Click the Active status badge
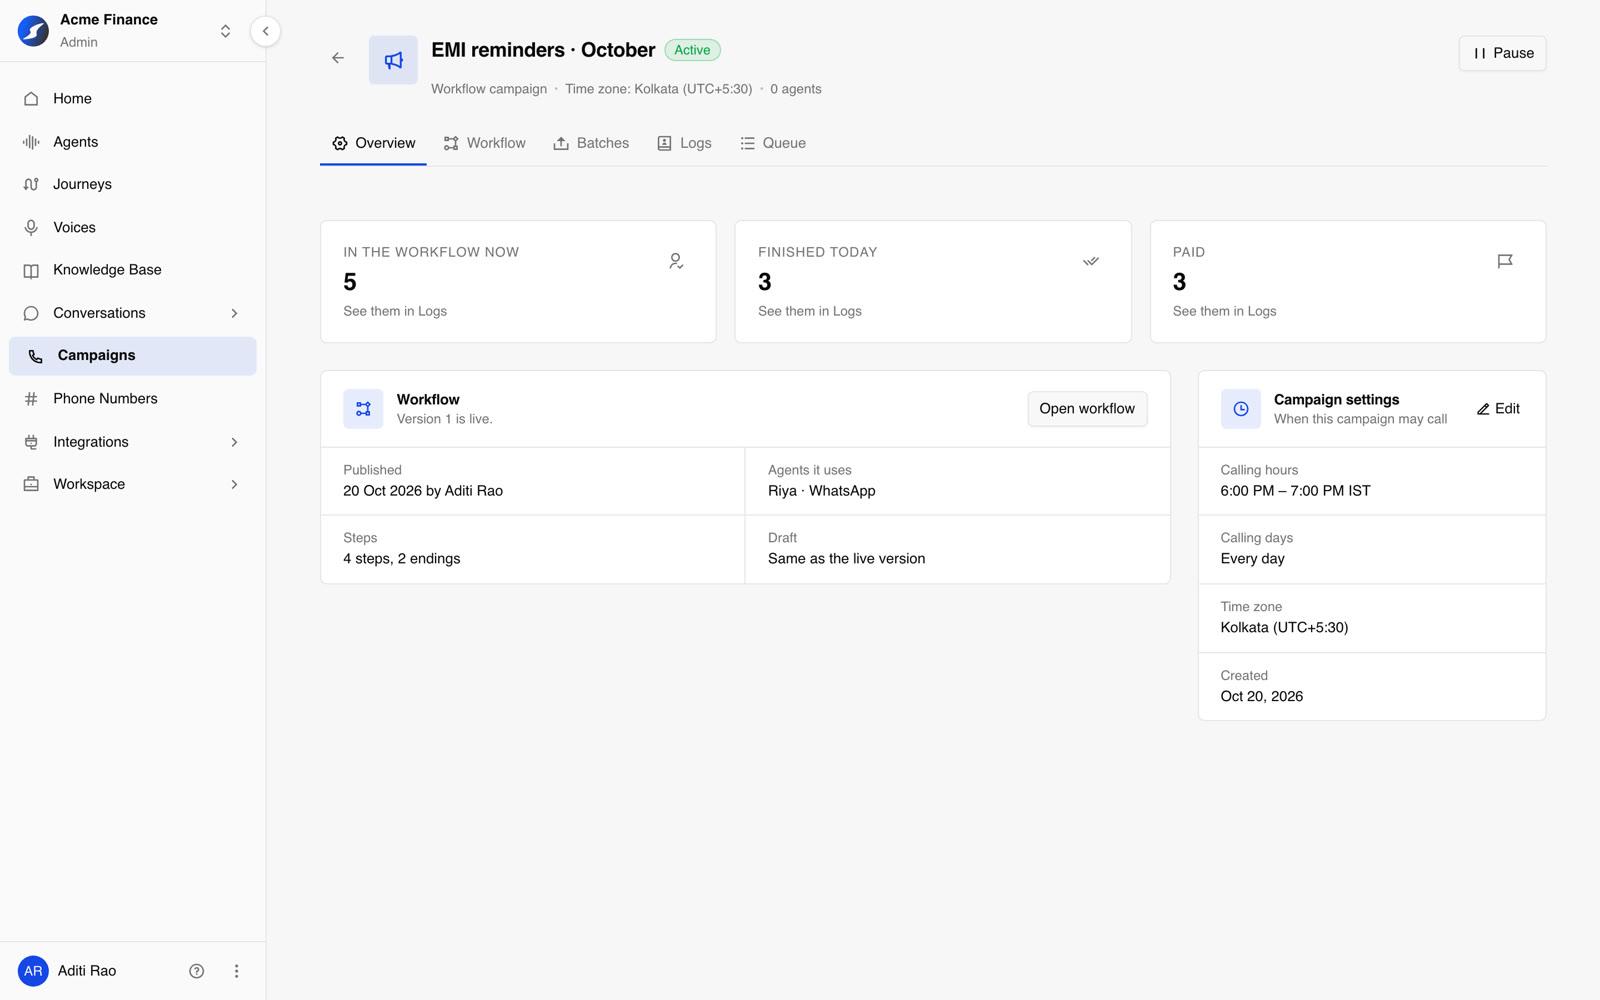 [692, 50]
